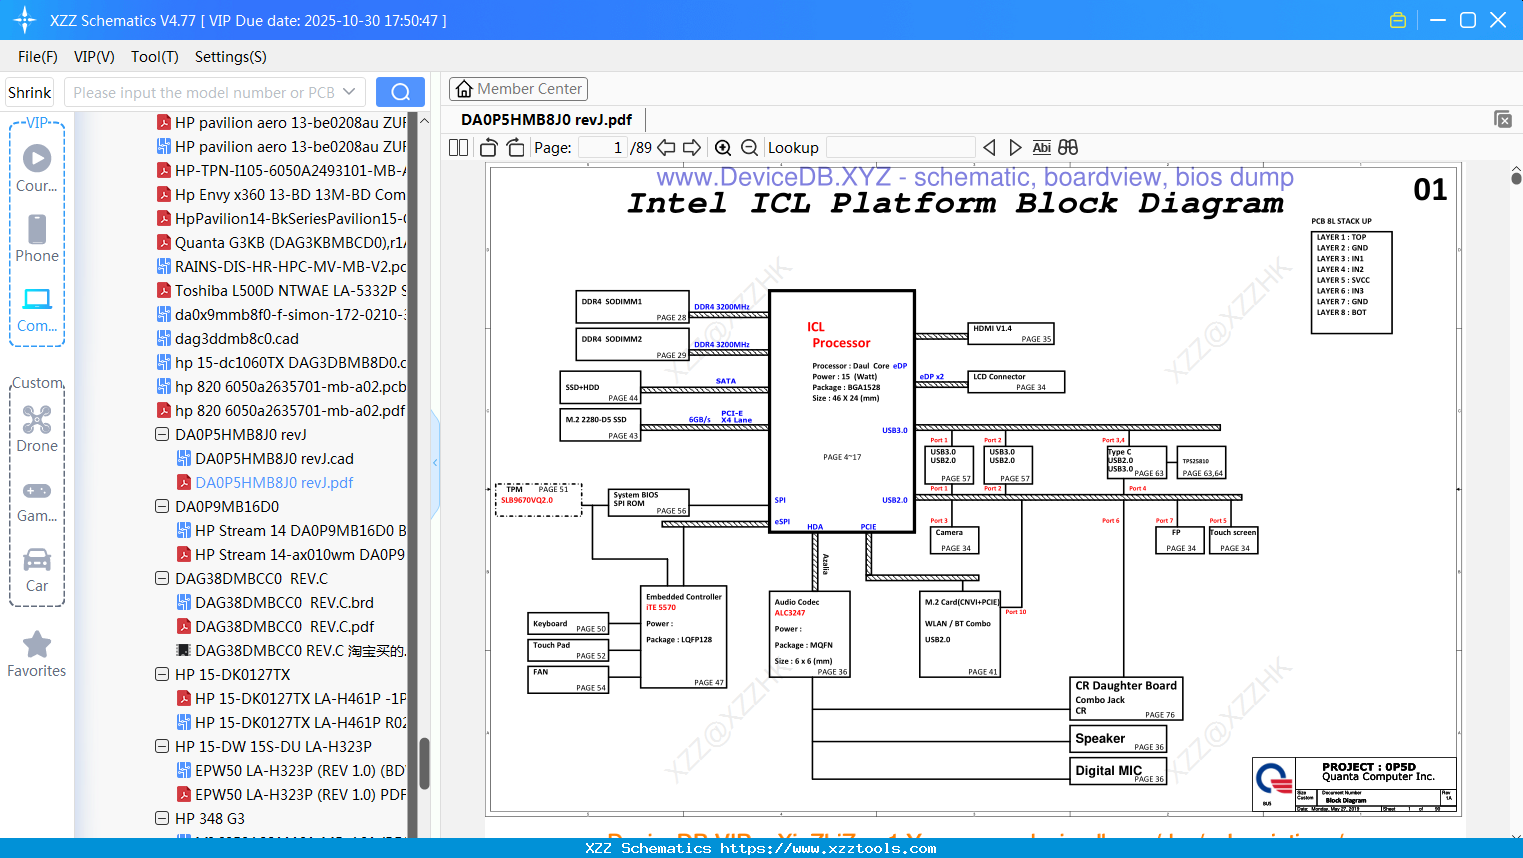Image resolution: width=1523 pixels, height=858 pixels.
Task: Open the VIP(V) menu
Action: tap(94, 57)
